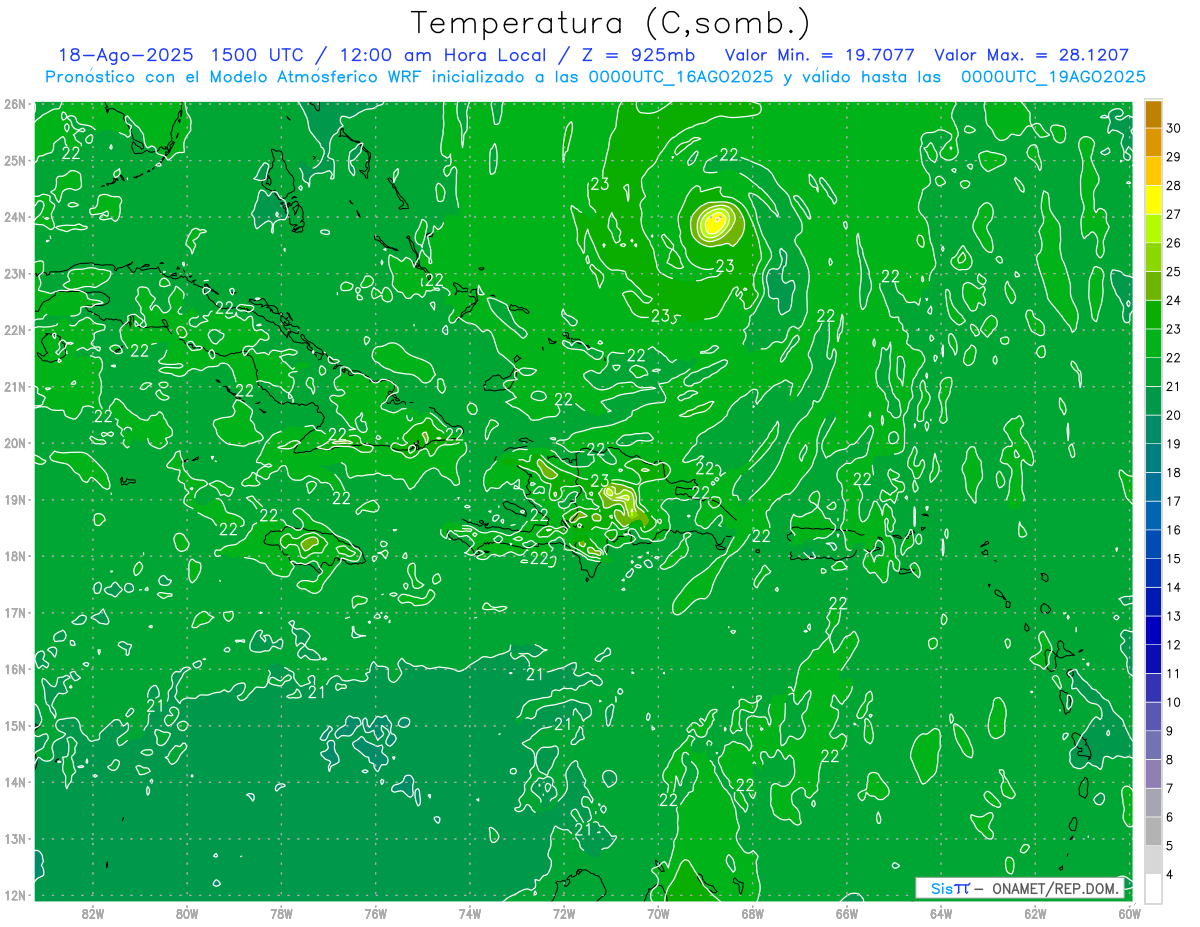Click 'Valor Max. = 28.1207' text
This screenshot has height=927, width=1200.
pyautogui.click(x=1032, y=55)
